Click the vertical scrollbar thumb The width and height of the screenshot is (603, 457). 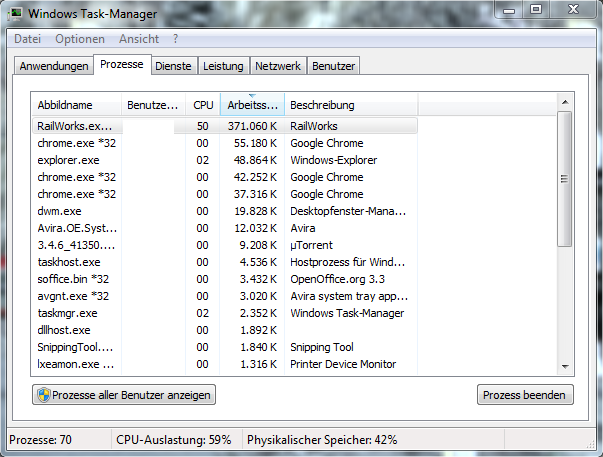[565, 179]
